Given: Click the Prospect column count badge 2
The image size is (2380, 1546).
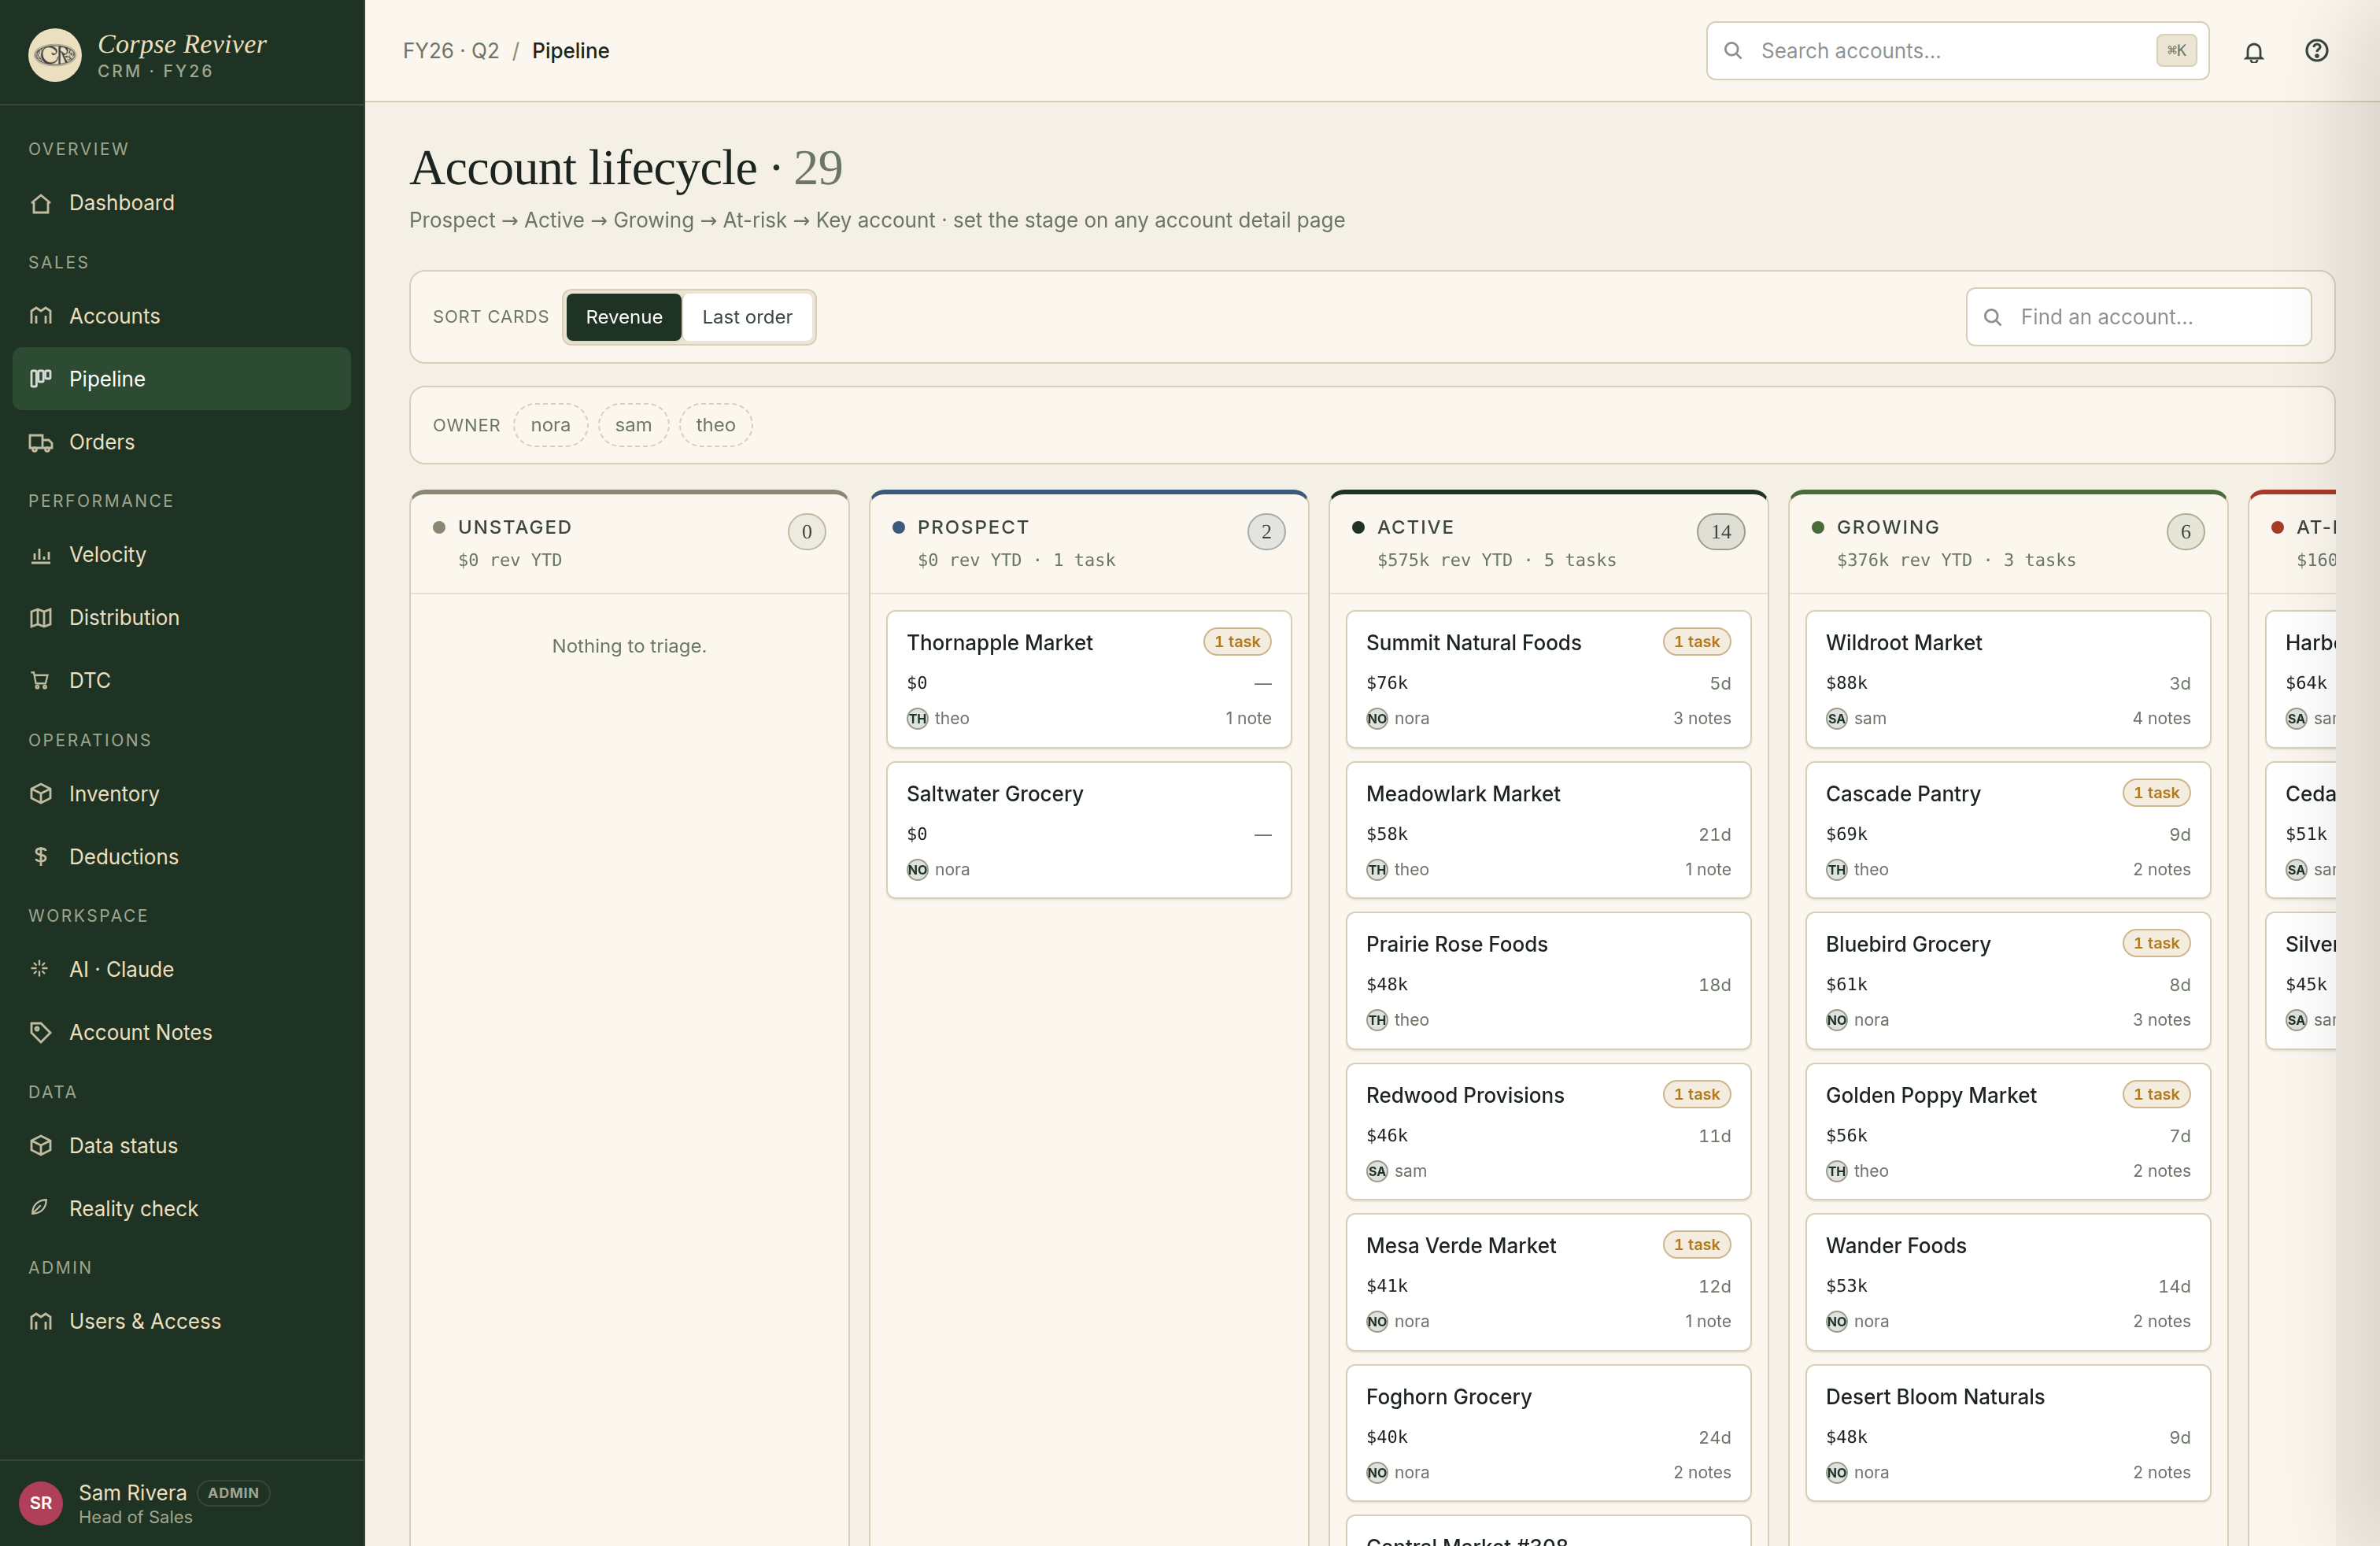Looking at the screenshot, I should tap(1266, 532).
